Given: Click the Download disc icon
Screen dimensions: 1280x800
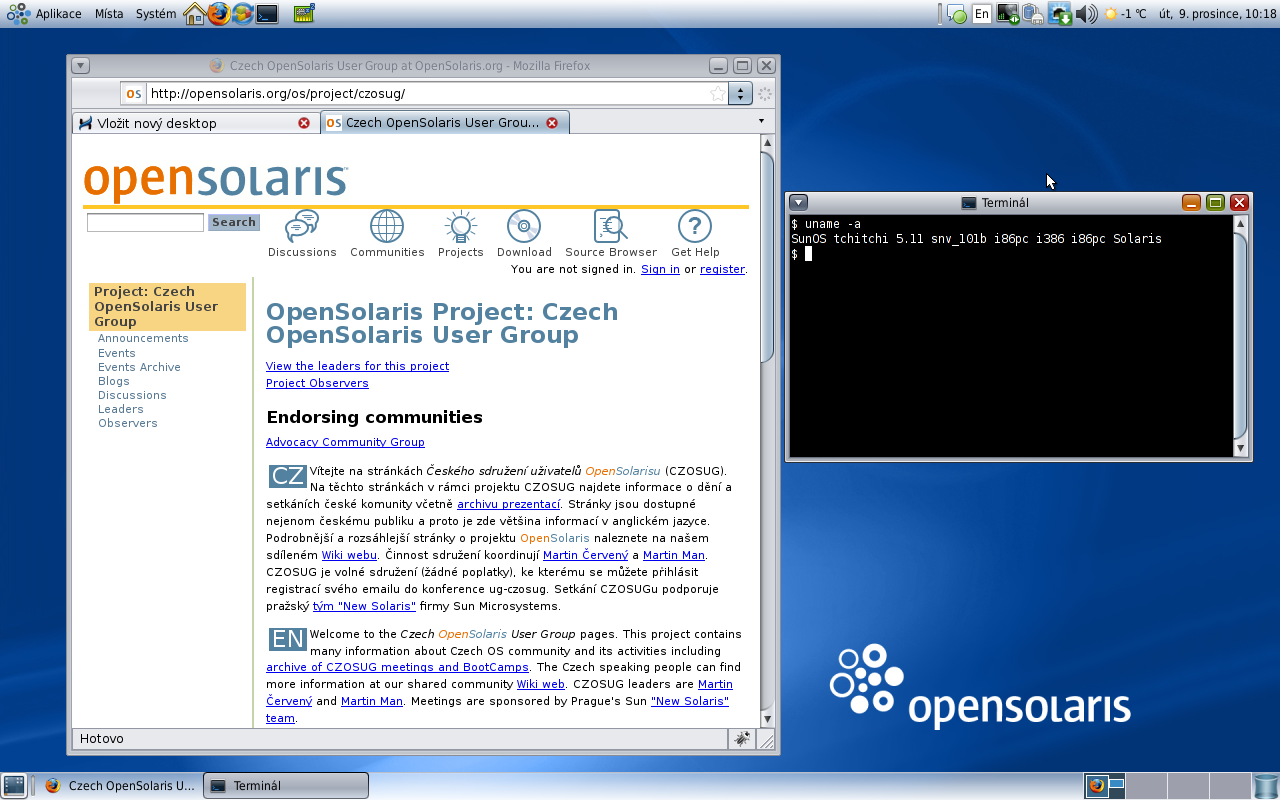Looking at the screenshot, I should (524, 227).
